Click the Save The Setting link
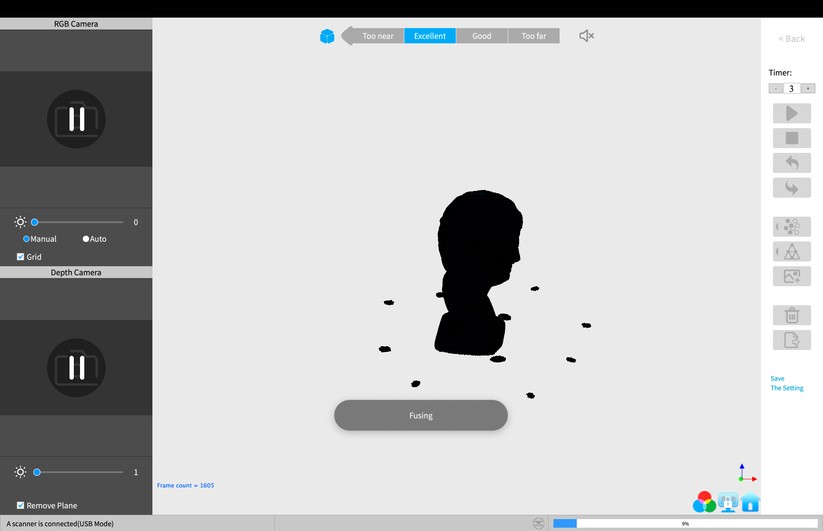823x531 pixels. (x=786, y=383)
